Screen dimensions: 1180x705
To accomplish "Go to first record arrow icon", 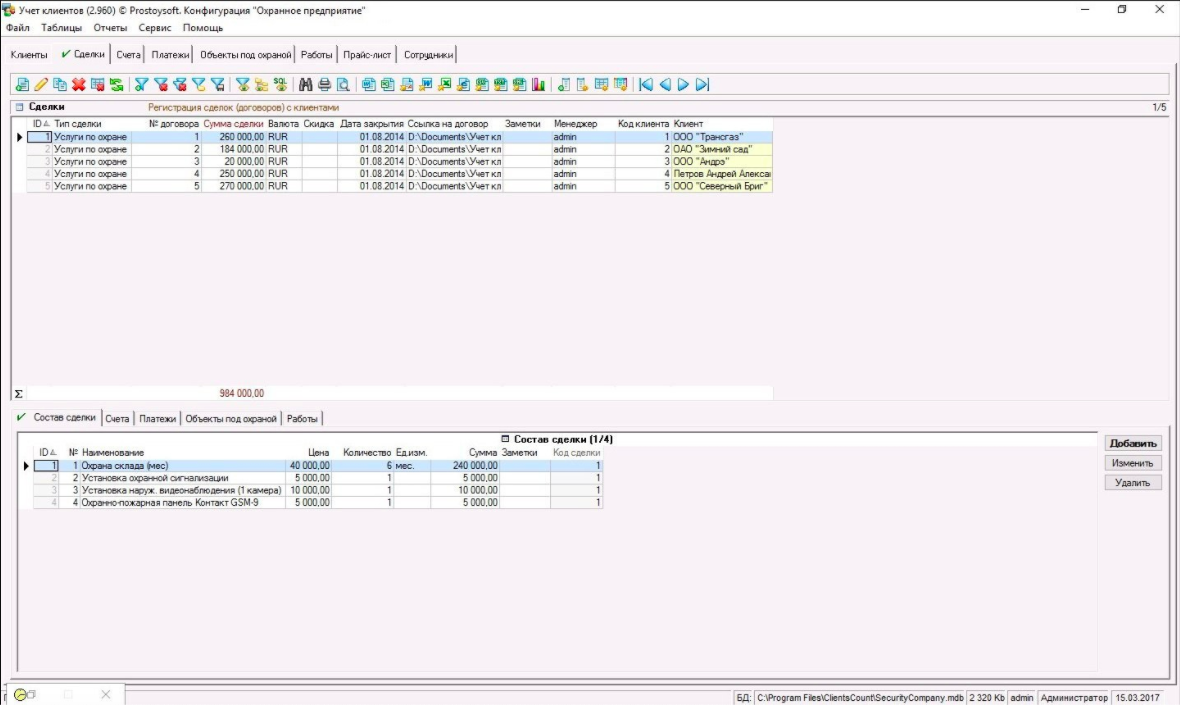I will click(646, 85).
